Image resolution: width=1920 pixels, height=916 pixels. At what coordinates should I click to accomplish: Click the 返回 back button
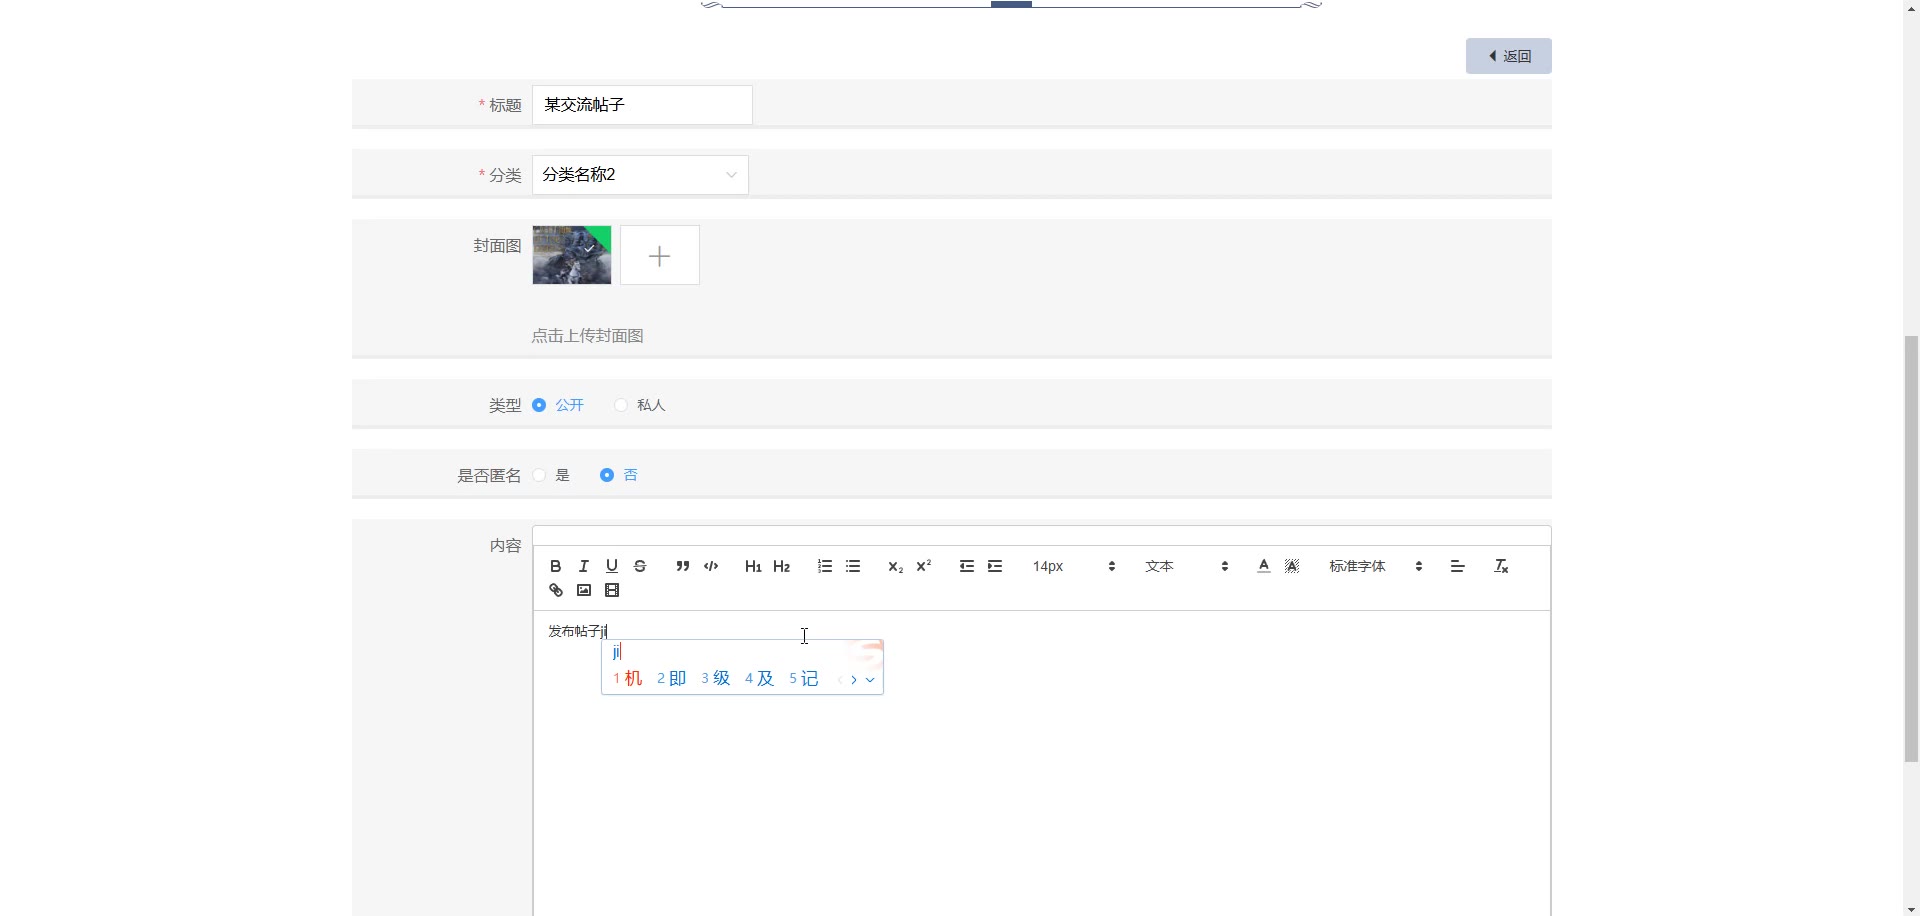(x=1509, y=56)
